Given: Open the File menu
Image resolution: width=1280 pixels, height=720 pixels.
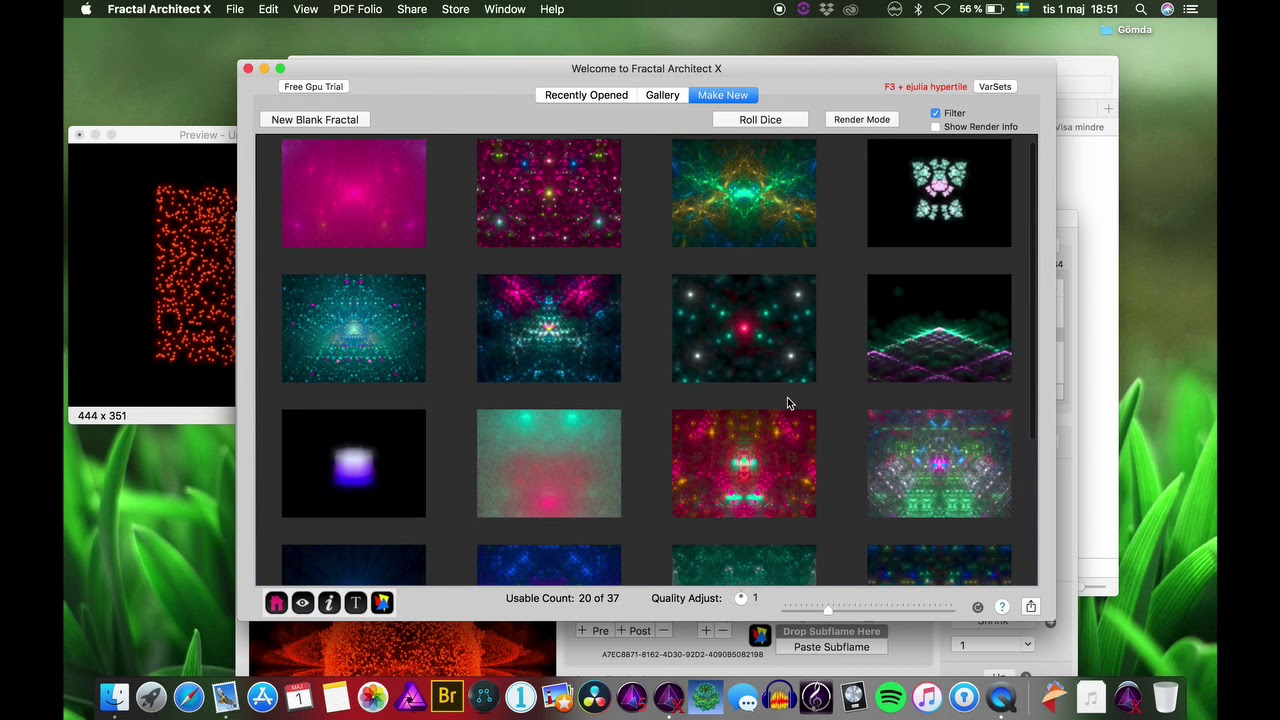Looking at the screenshot, I should coord(235,9).
